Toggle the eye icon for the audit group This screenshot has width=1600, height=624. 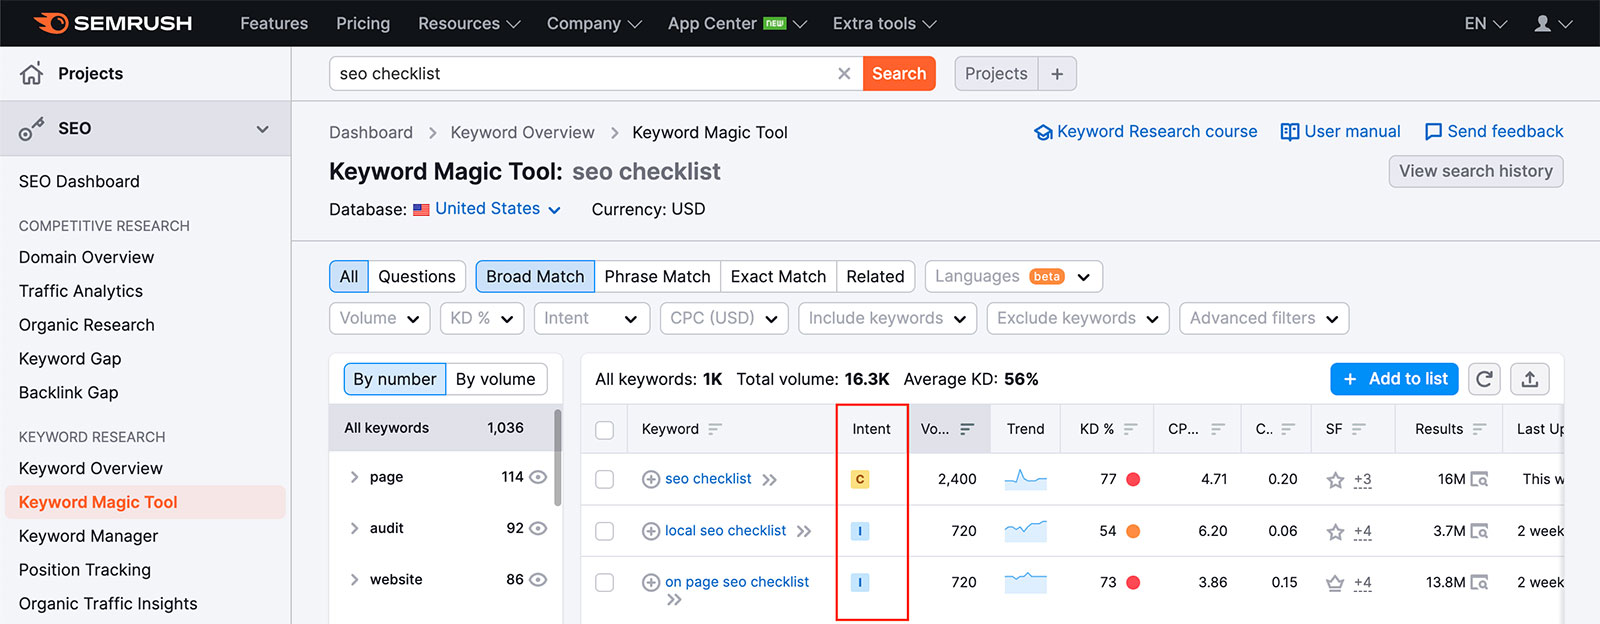(x=538, y=528)
